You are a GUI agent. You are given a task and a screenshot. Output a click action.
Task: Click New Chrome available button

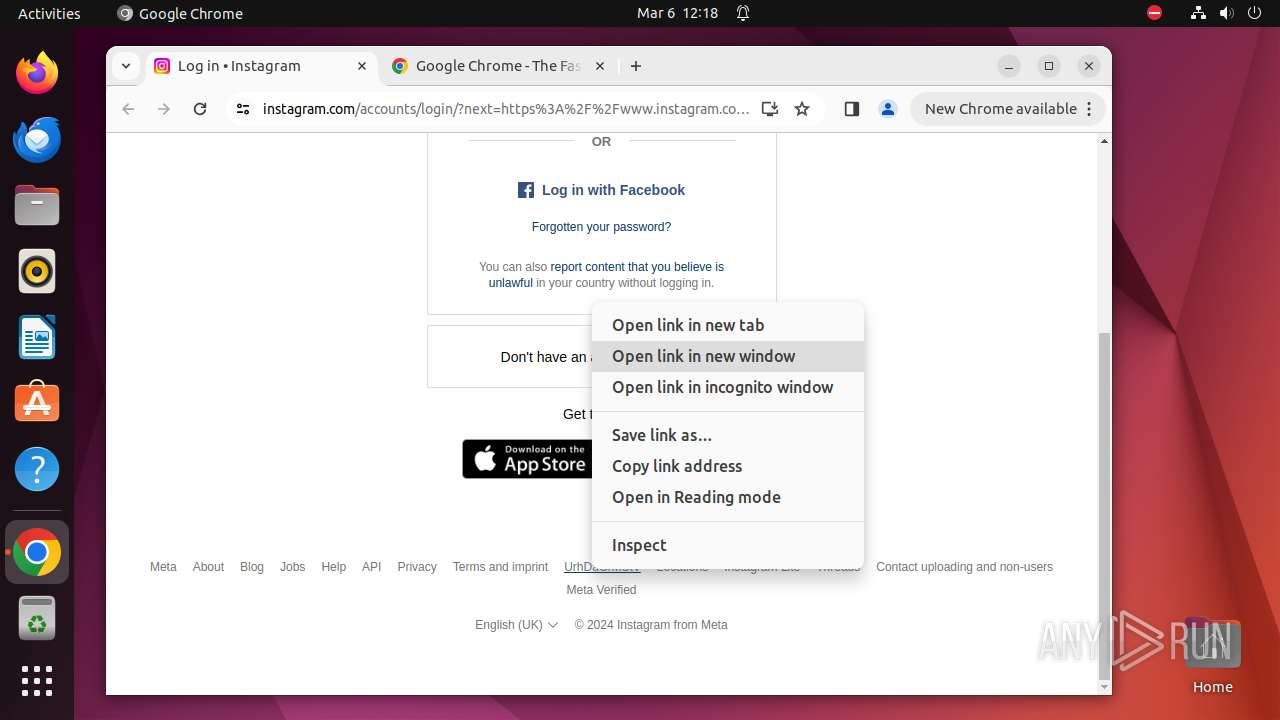[x=1008, y=109]
